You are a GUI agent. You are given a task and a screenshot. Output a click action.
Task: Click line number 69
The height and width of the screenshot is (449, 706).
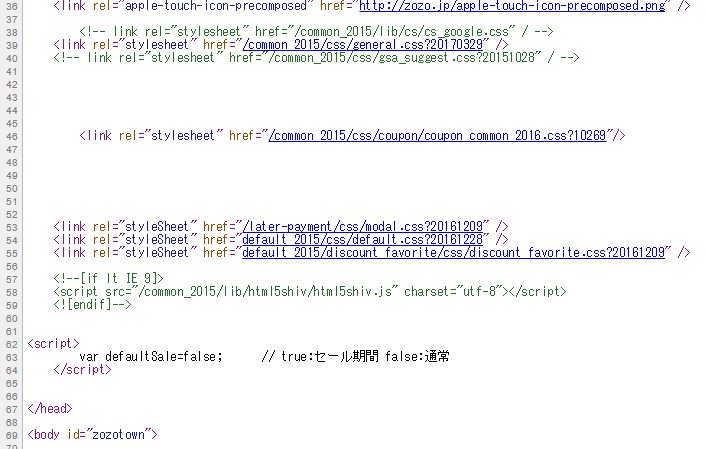[x=12, y=435]
